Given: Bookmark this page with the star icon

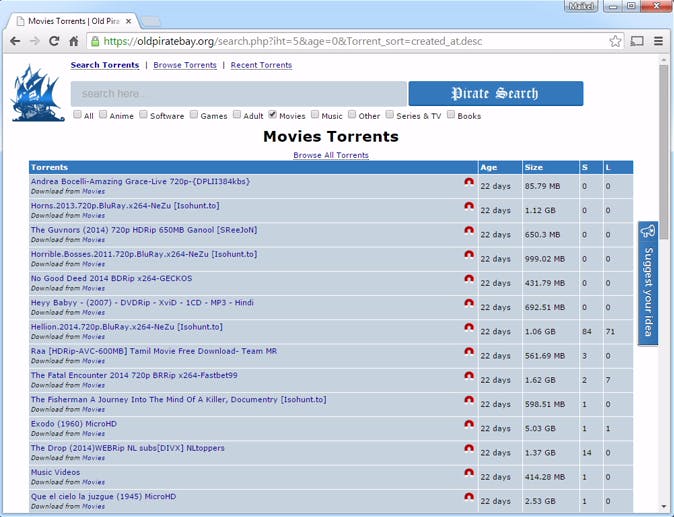Looking at the screenshot, I should coord(615,41).
